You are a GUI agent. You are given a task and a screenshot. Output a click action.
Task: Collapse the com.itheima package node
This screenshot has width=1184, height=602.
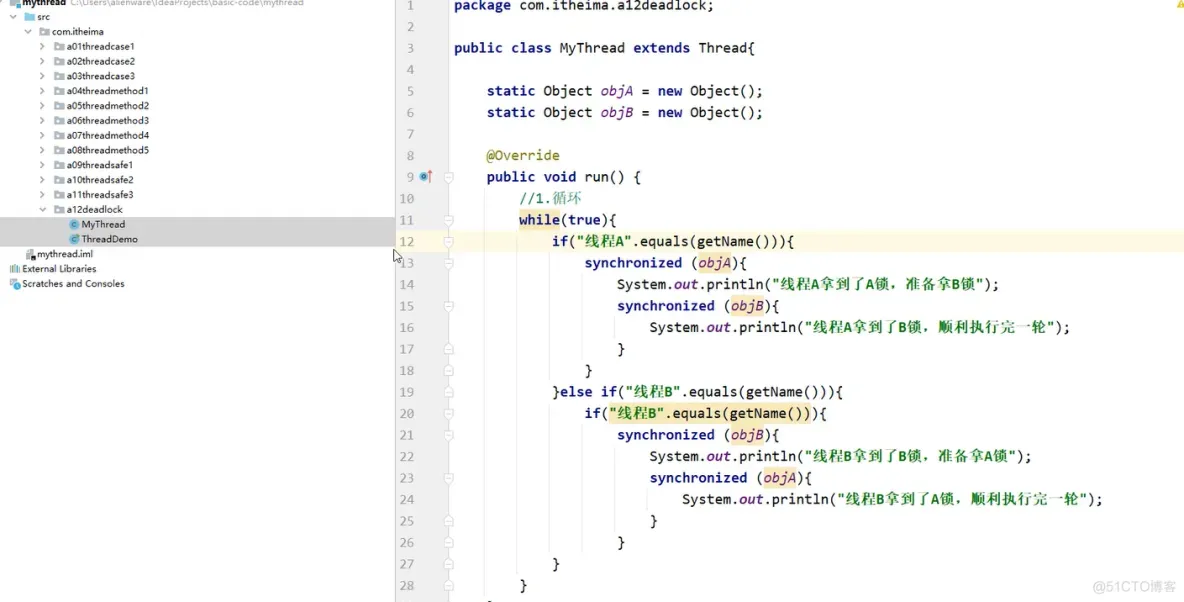[28, 32]
